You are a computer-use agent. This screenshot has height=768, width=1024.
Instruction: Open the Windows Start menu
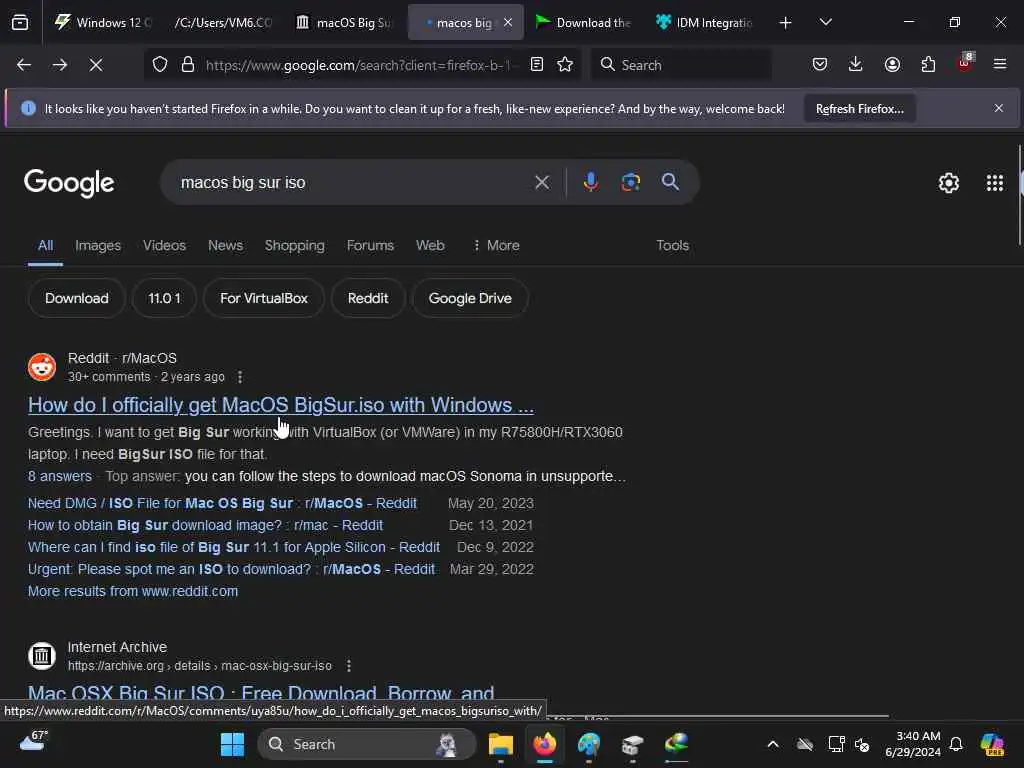(x=232, y=744)
